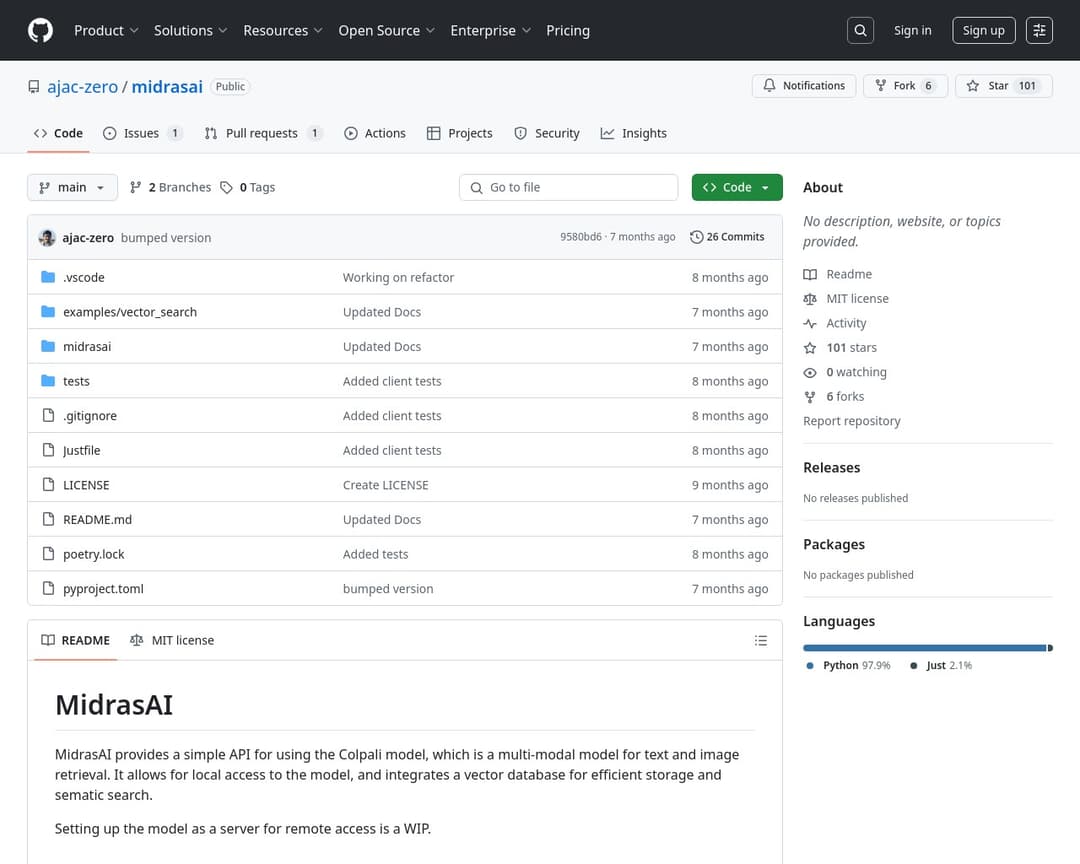1080x864 pixels.
Task: Click the Pricing link in header
Action: [x=568, y=30]
